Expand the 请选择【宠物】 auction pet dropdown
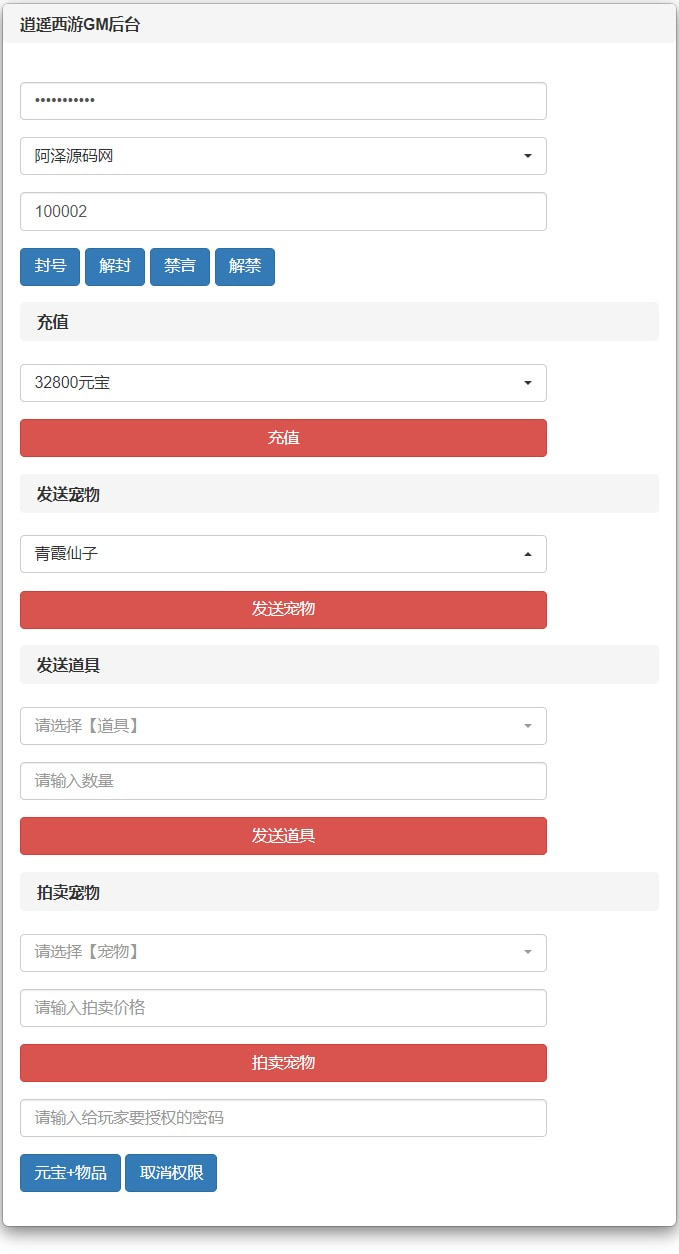This screenshot has height=1254, width=679. [283, 952]
